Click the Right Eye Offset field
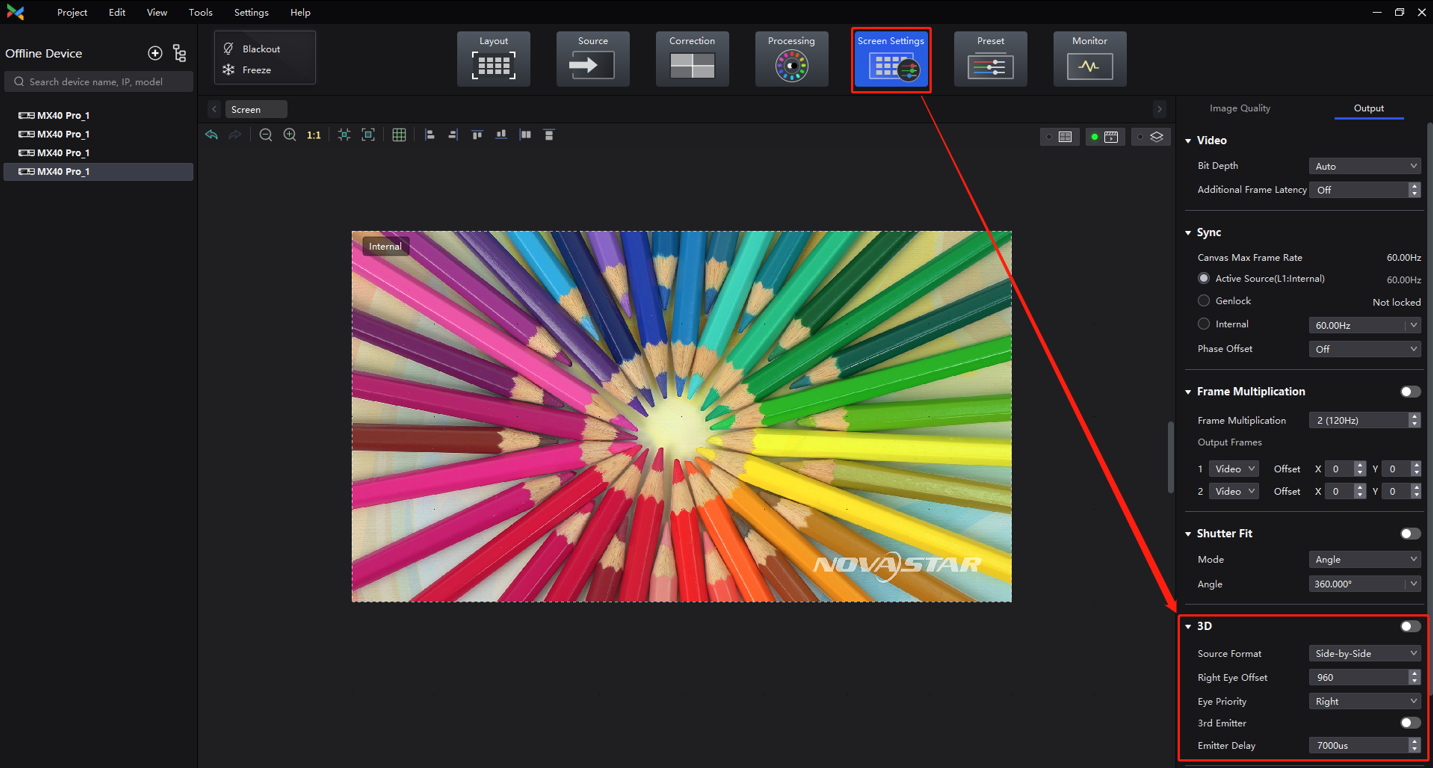 click(x=1364, y=678)
